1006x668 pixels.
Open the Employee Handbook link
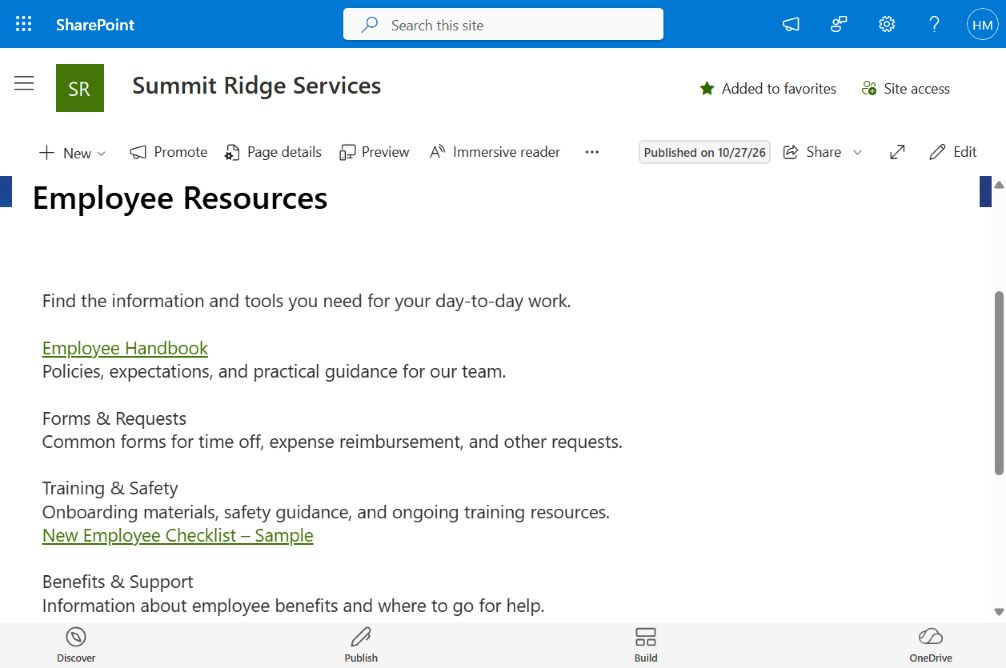point(125,348)
